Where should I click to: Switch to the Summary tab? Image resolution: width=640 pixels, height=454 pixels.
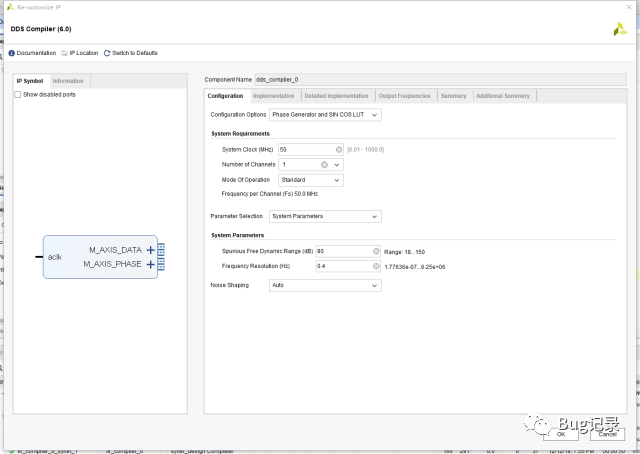coord(453,96)
